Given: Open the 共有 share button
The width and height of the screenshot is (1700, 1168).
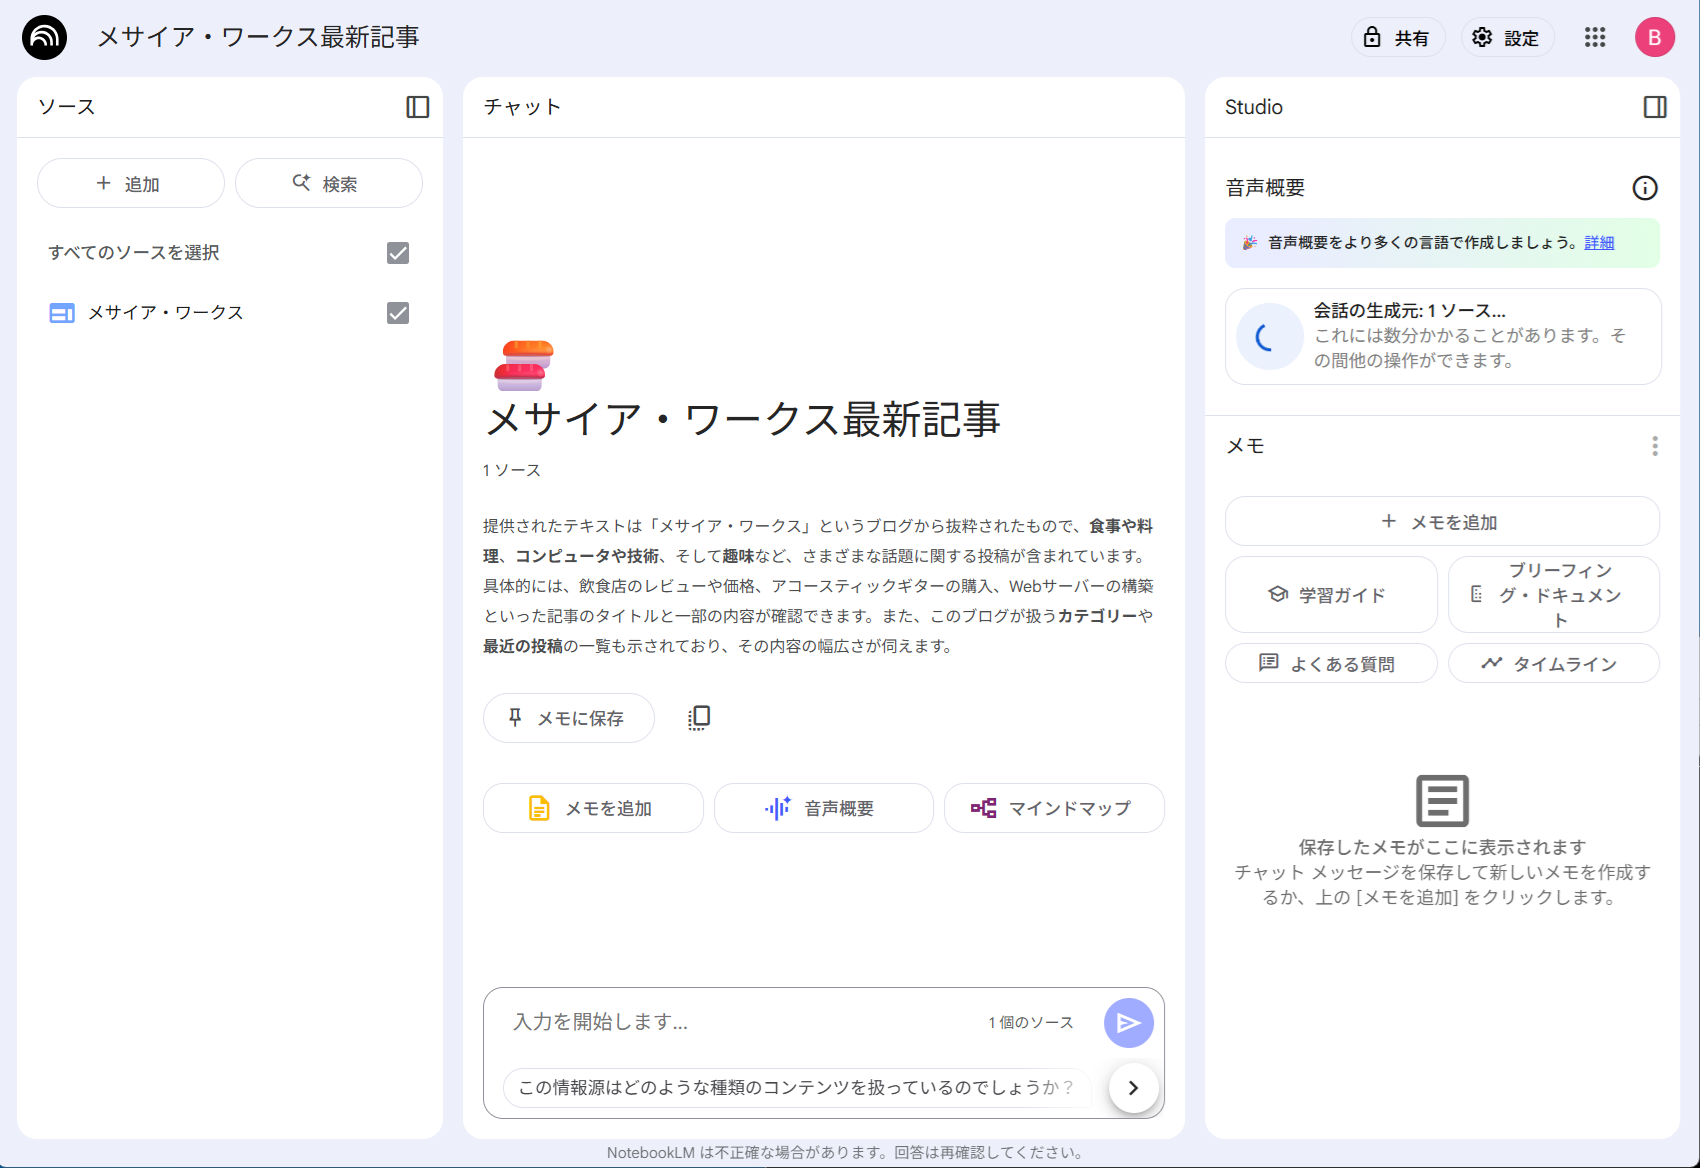Looking at the screenshot, I should pos(1398,38).
